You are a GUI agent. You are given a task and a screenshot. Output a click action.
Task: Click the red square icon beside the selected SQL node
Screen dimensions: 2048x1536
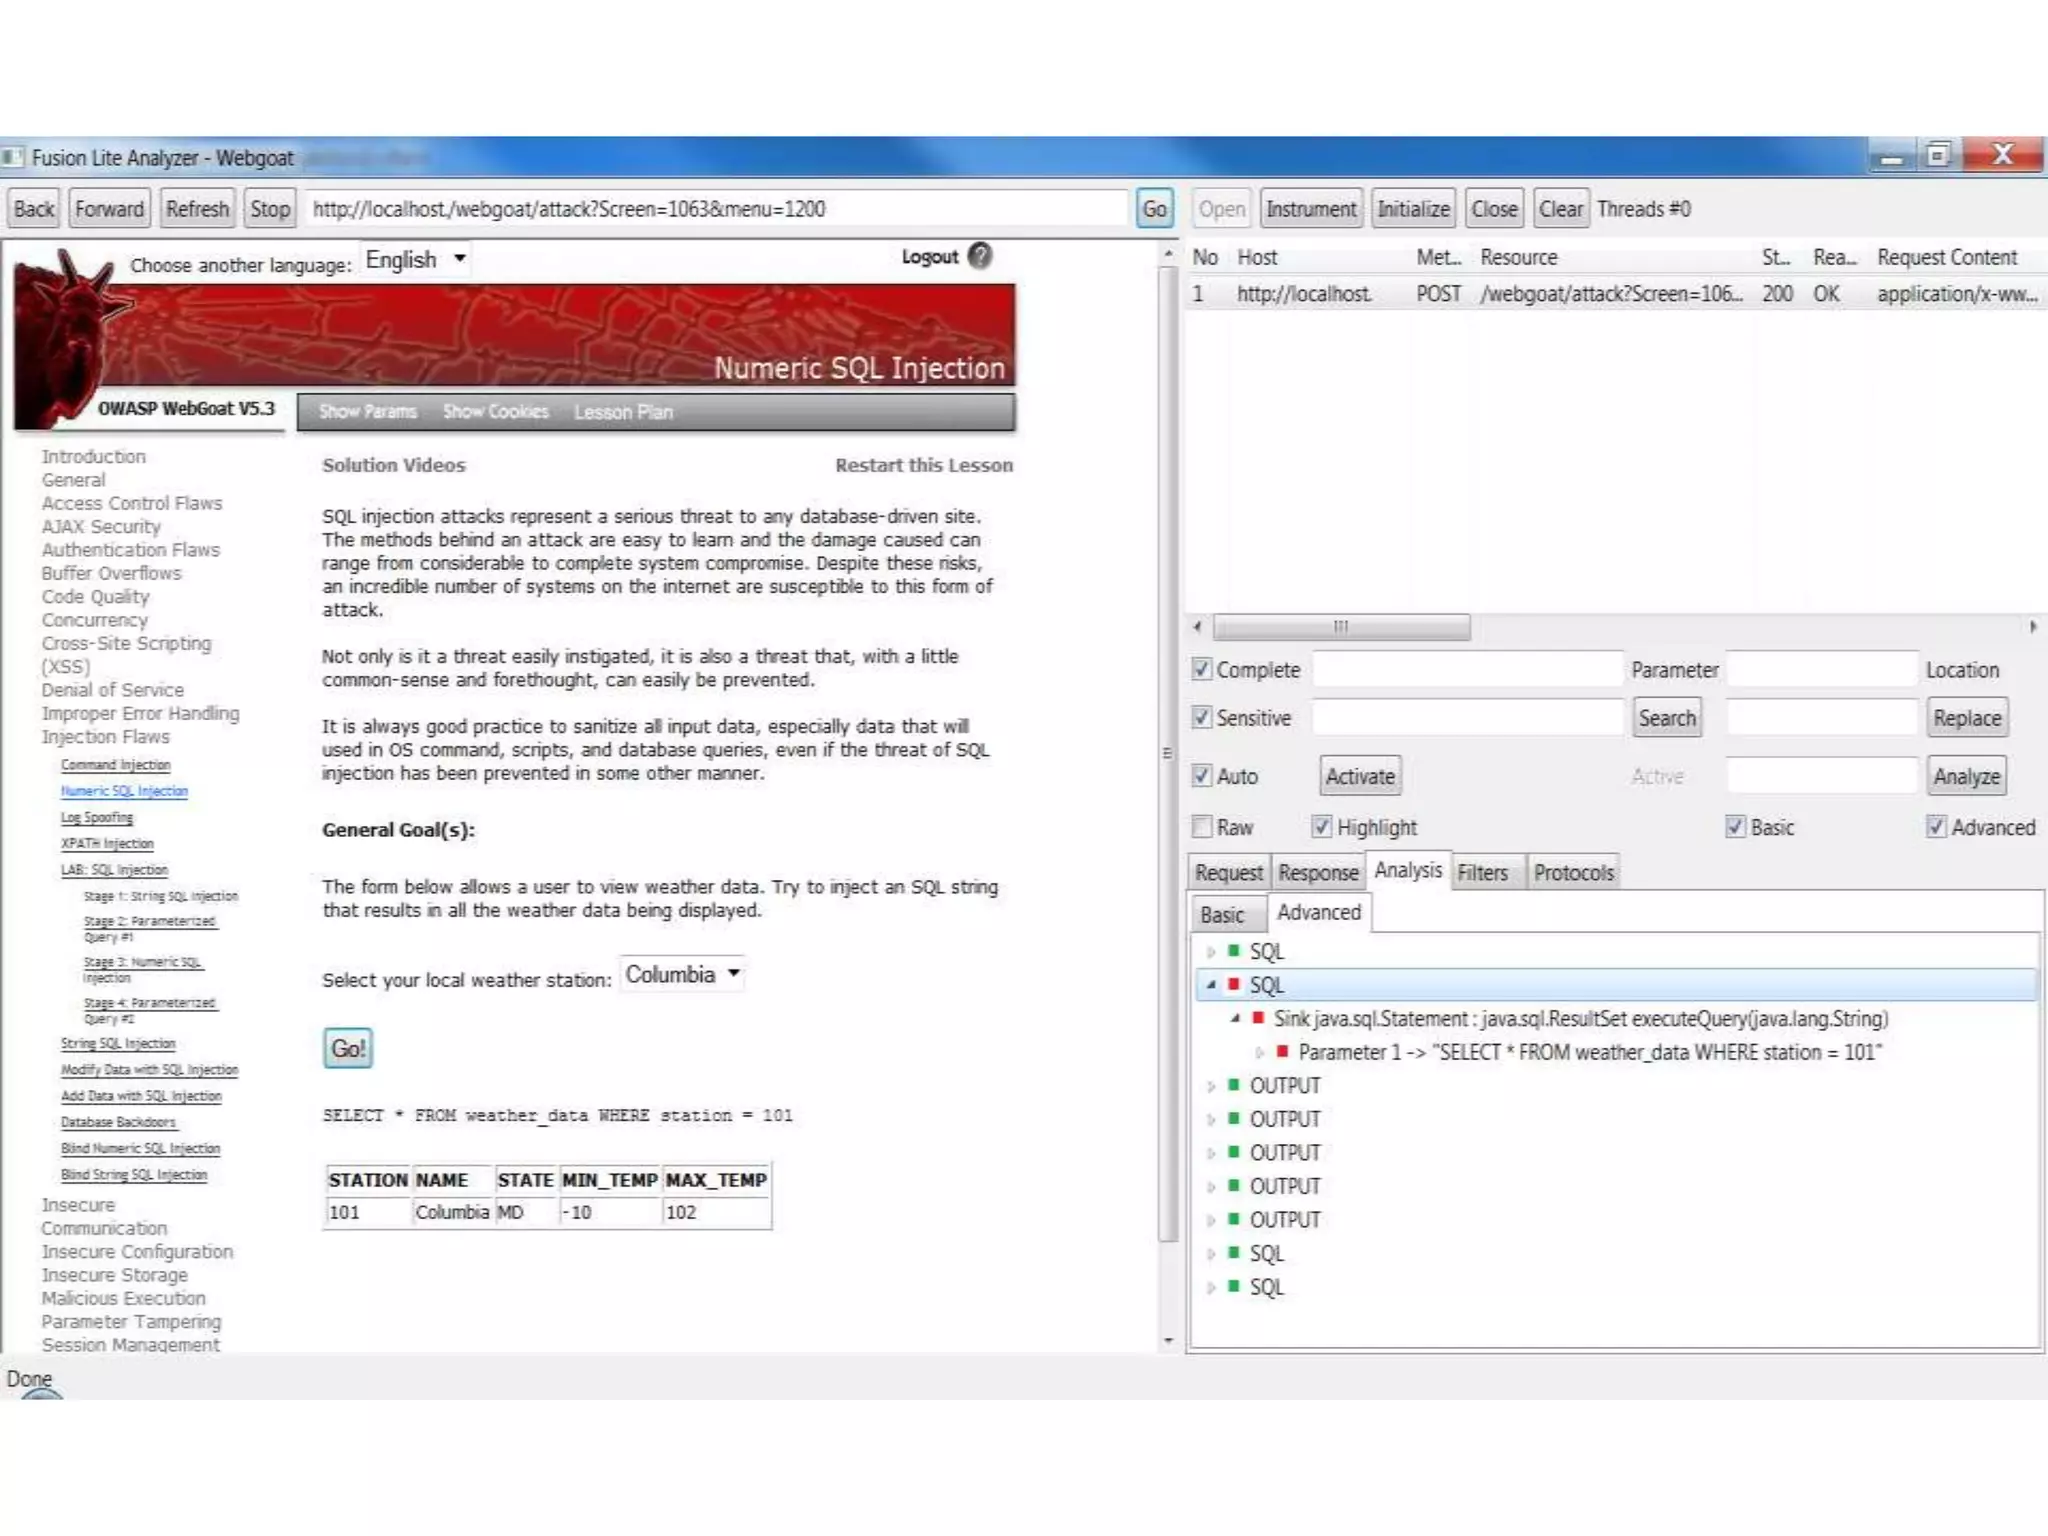[x=1234, y=985]
